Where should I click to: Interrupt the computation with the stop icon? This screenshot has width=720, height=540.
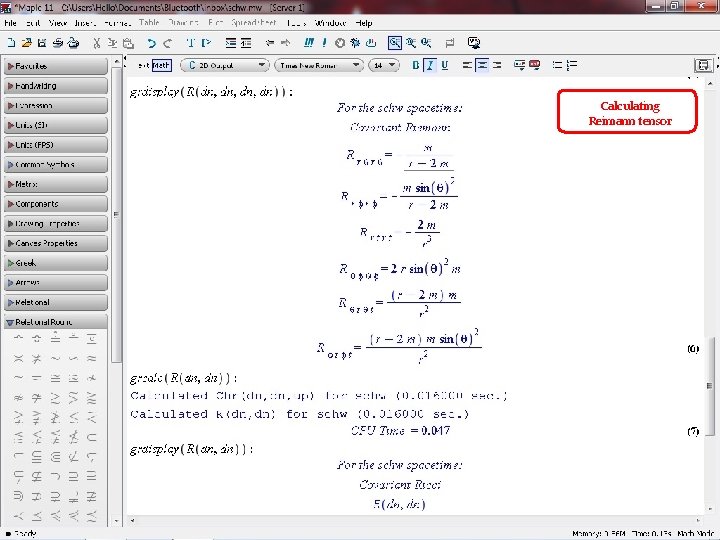click(340, 43)
